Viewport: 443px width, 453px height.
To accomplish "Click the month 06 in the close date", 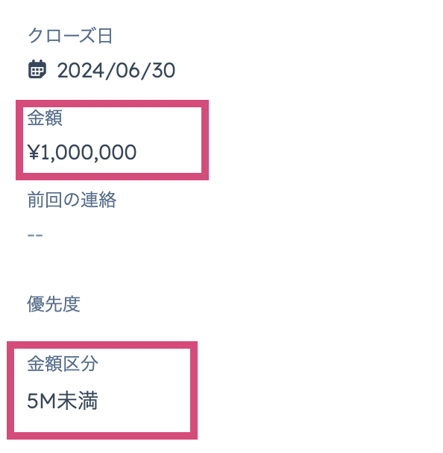I will [128, 70].
